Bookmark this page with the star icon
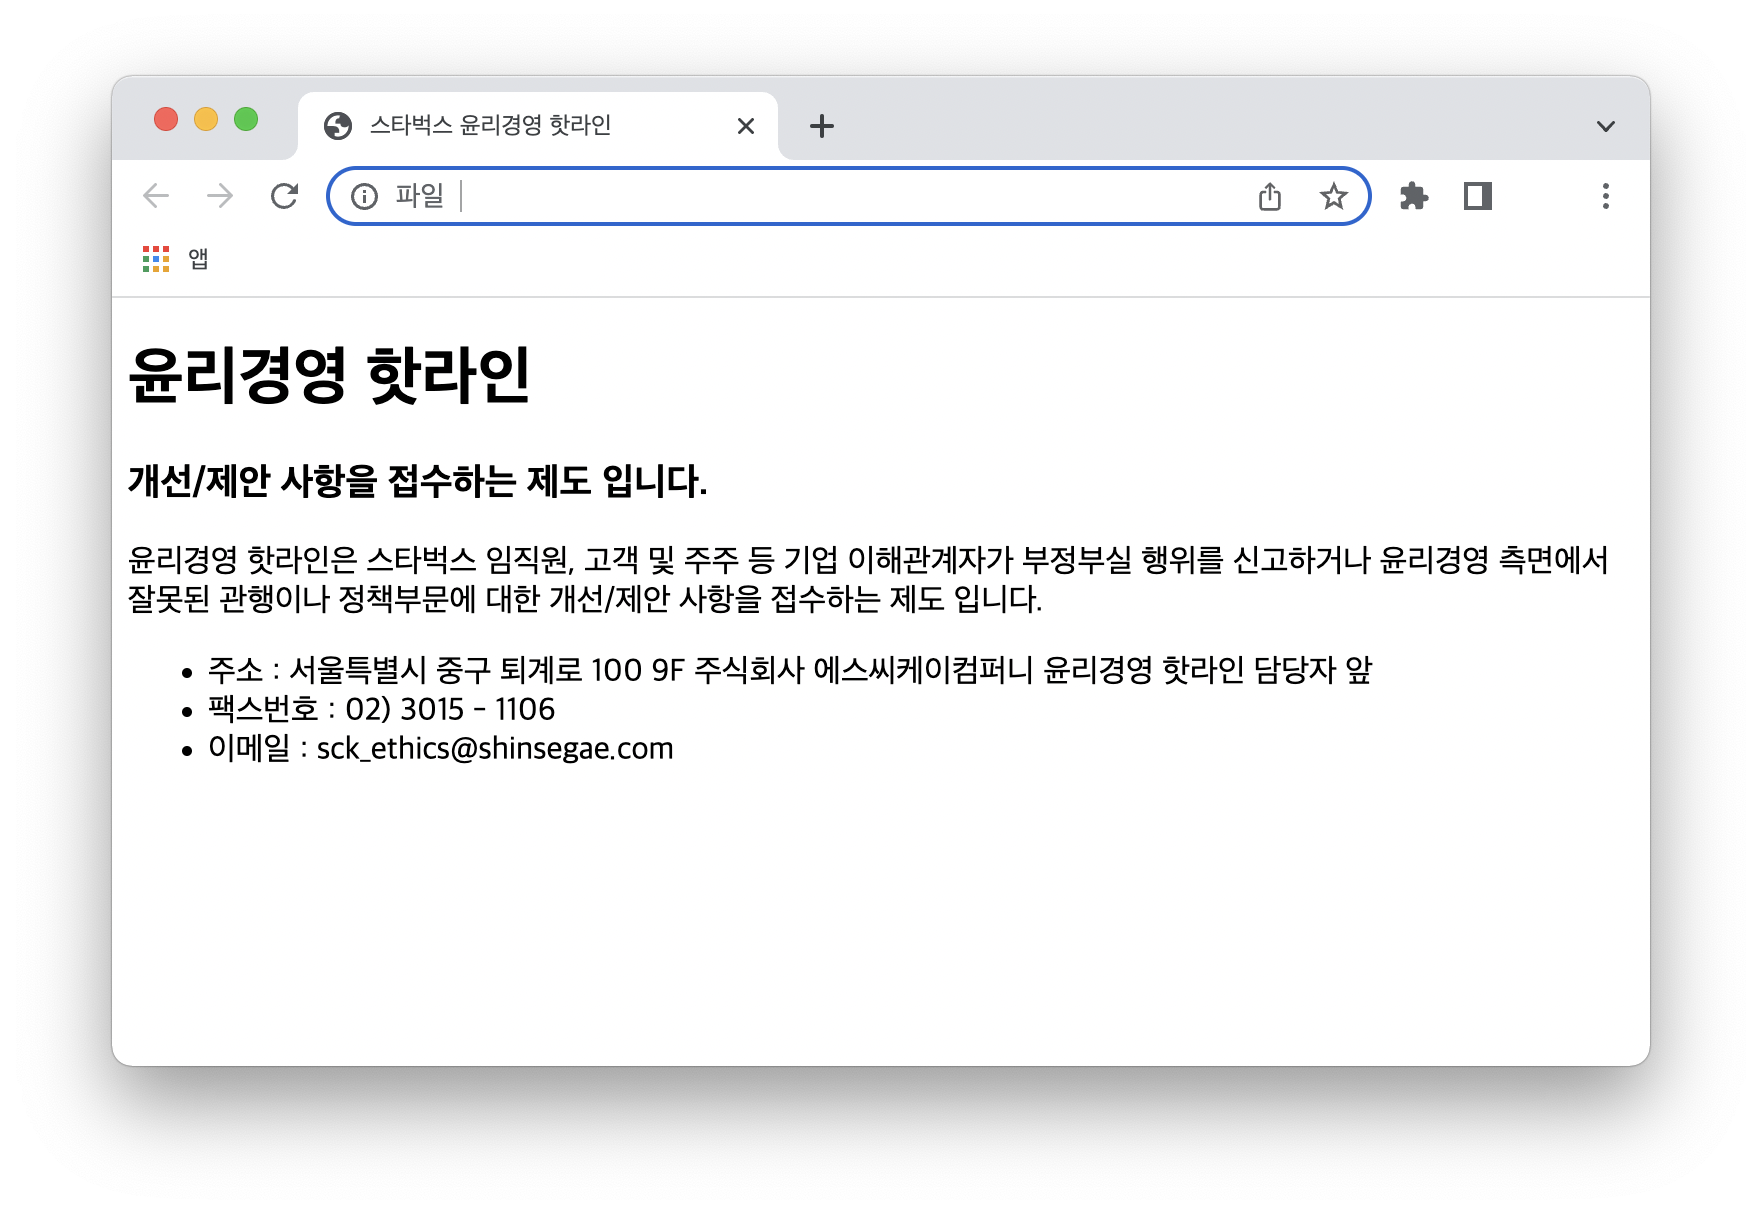Viewport: 1762px width, 1214px height. tap(1334, 196)
